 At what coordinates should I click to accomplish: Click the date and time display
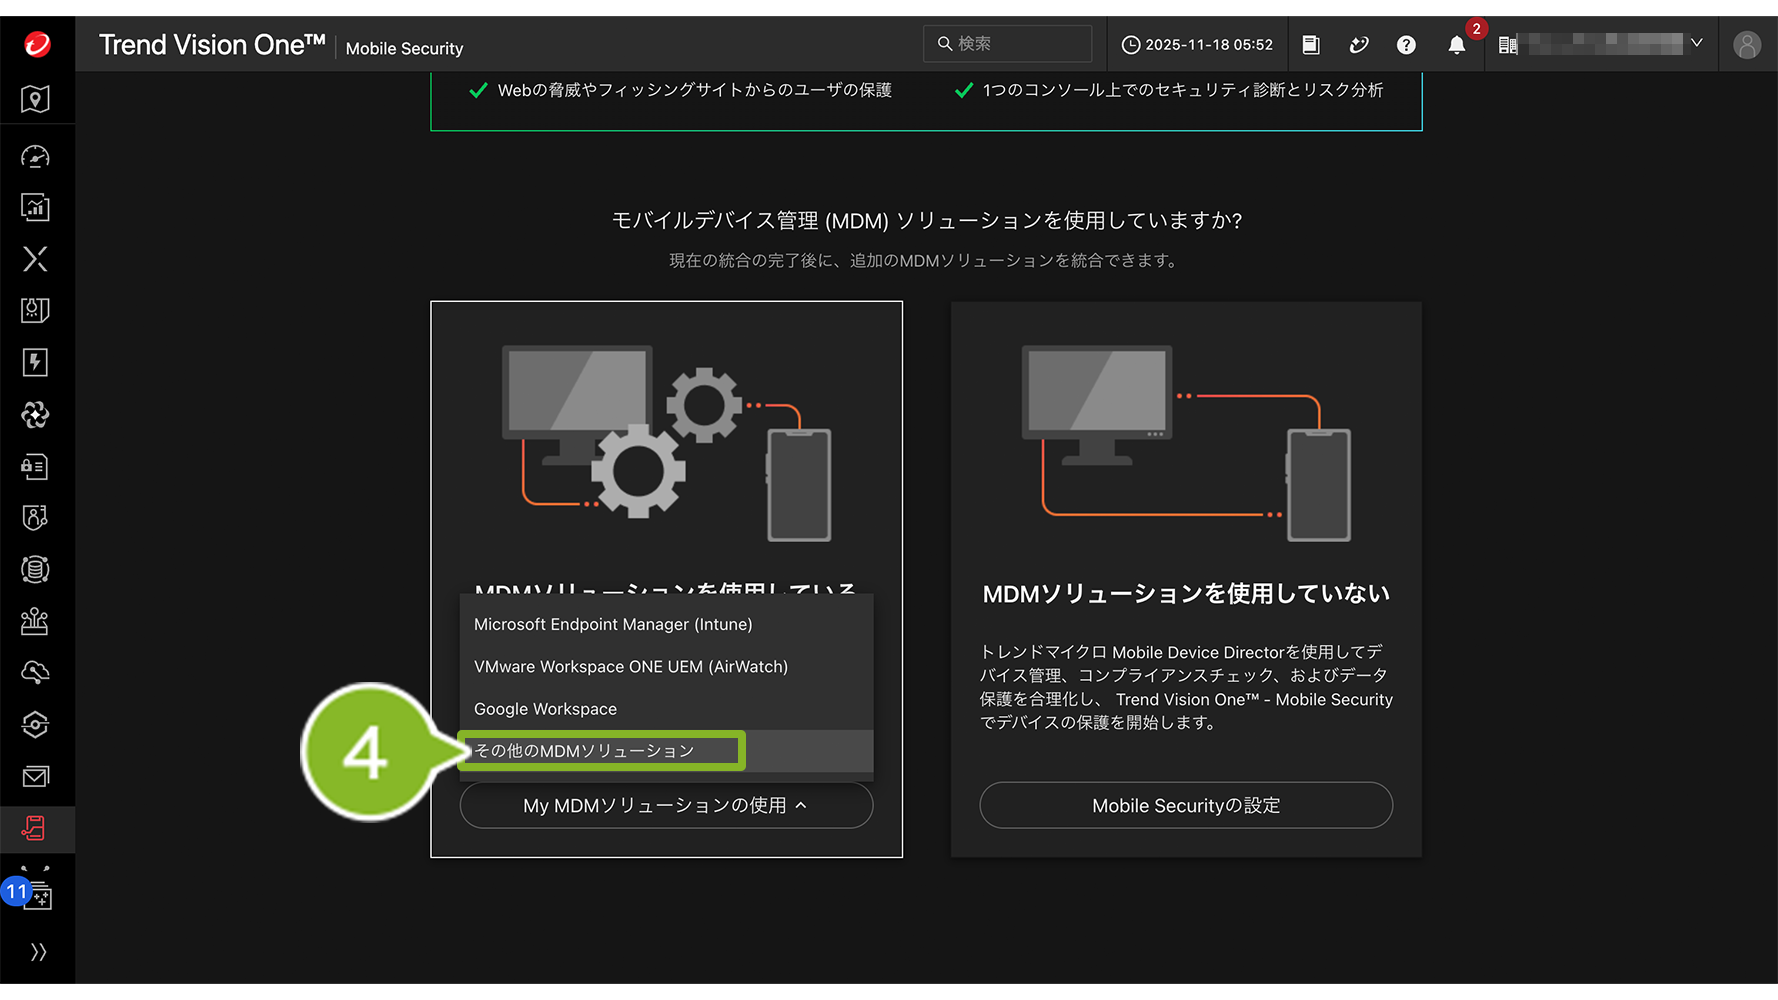[x=1197, y=45]
